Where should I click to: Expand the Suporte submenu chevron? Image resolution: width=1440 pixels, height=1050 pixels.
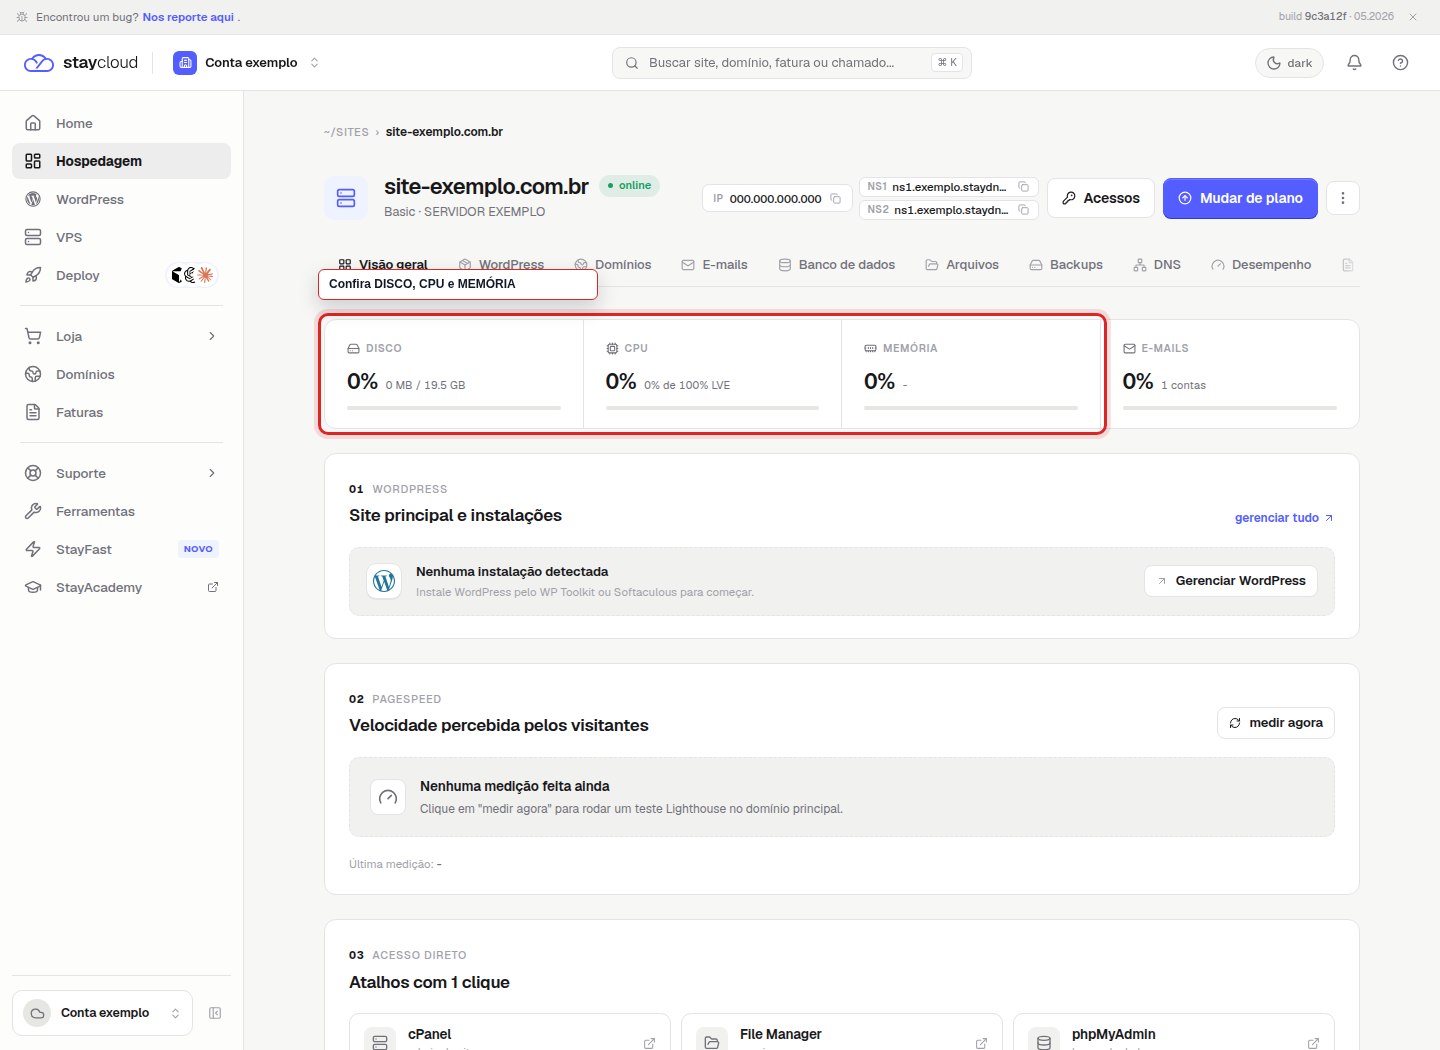pos(211,473)
